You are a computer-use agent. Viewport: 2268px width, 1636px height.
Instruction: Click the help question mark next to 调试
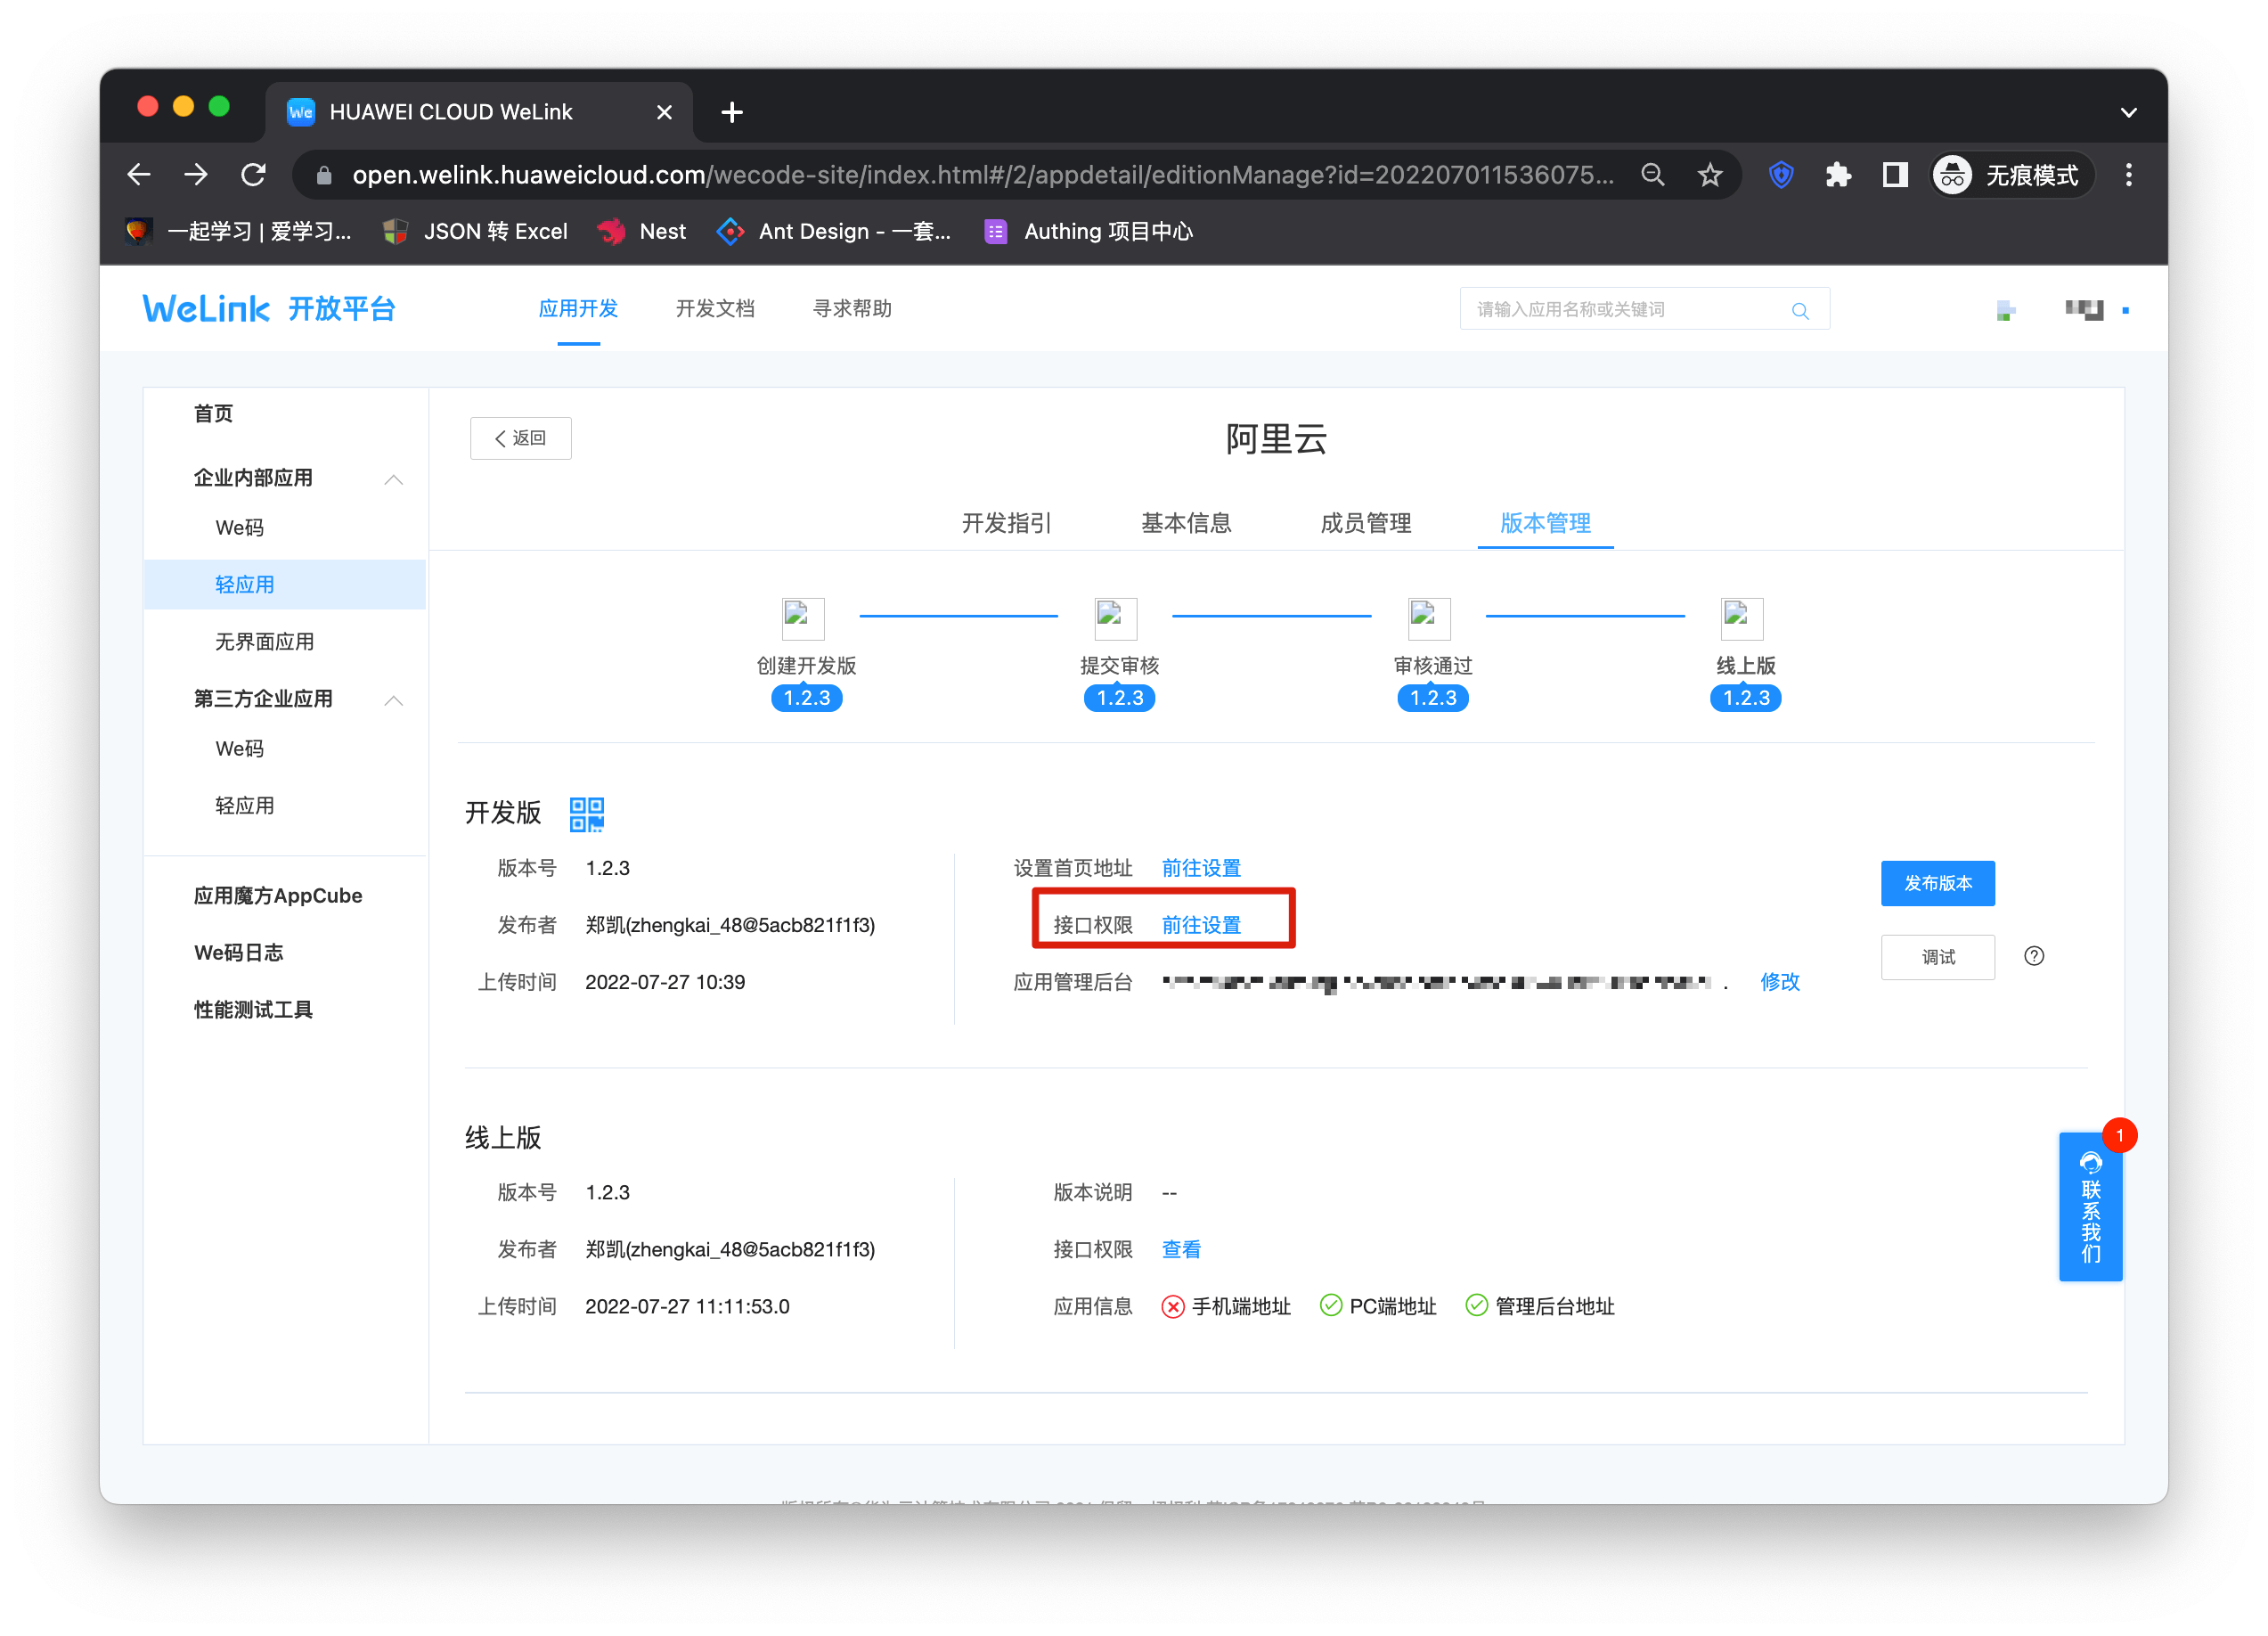point(2033,956)
